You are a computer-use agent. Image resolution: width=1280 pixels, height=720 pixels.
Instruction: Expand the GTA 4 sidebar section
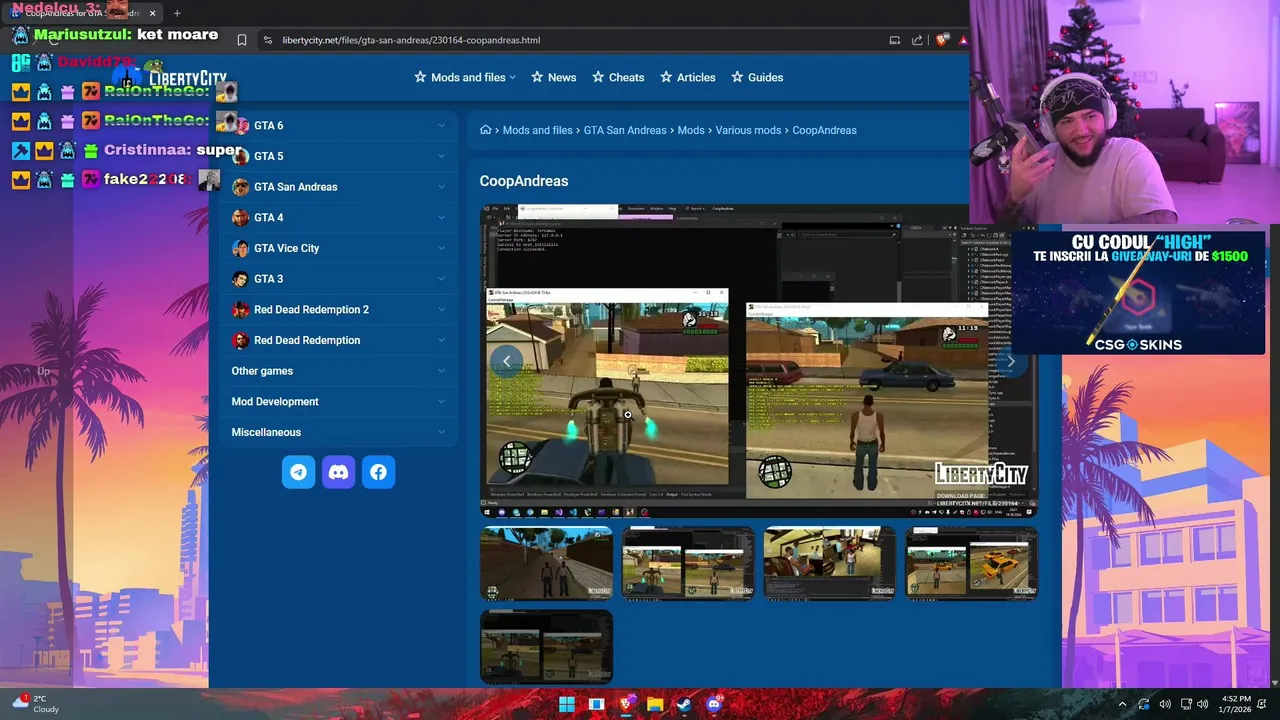pos(441,217)
